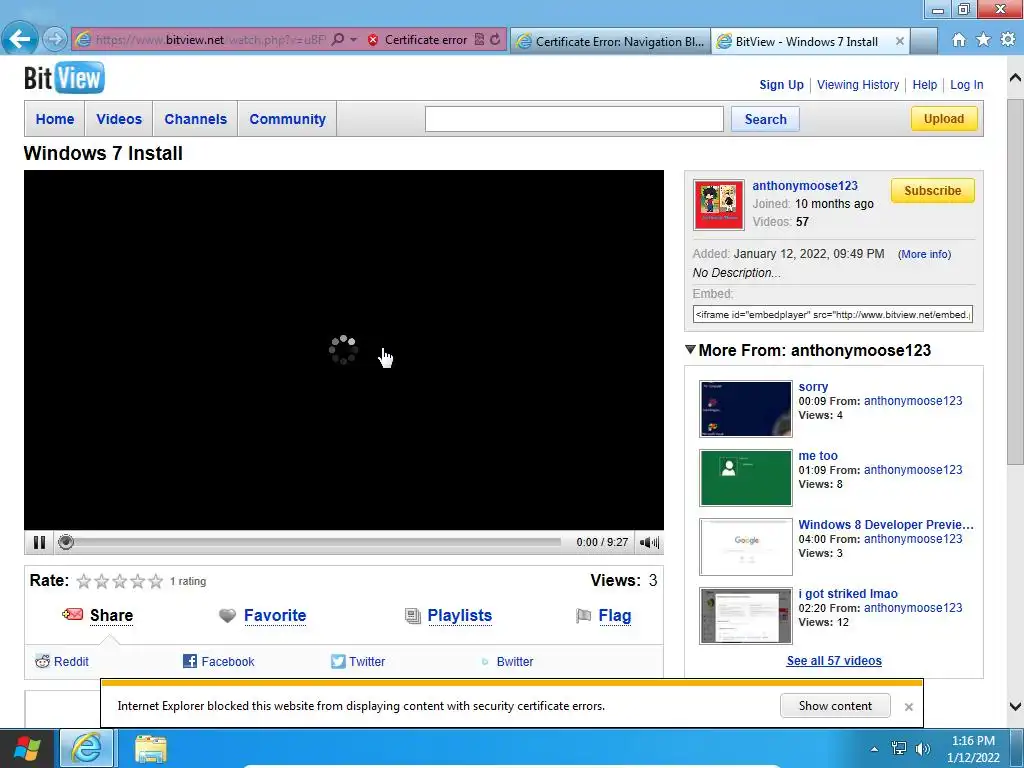Click the flag icon beside Flag
Screen dimensions: 1024x768
coord(583,616)
